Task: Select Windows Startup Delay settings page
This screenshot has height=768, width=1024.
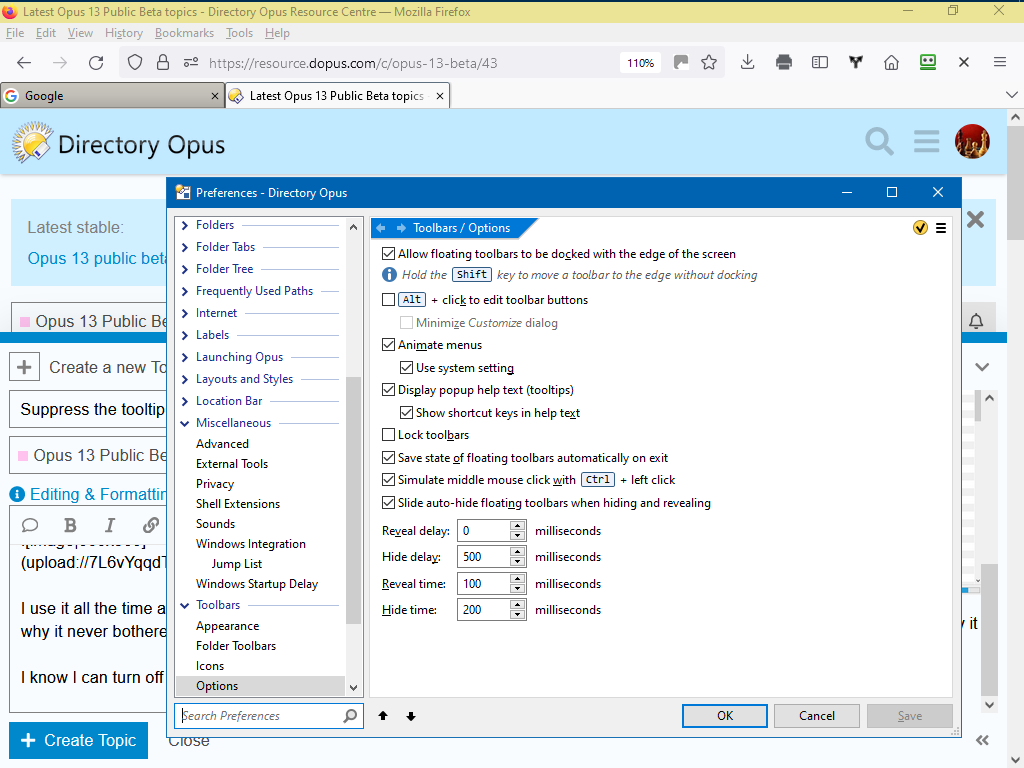Action: coord(257,584)
